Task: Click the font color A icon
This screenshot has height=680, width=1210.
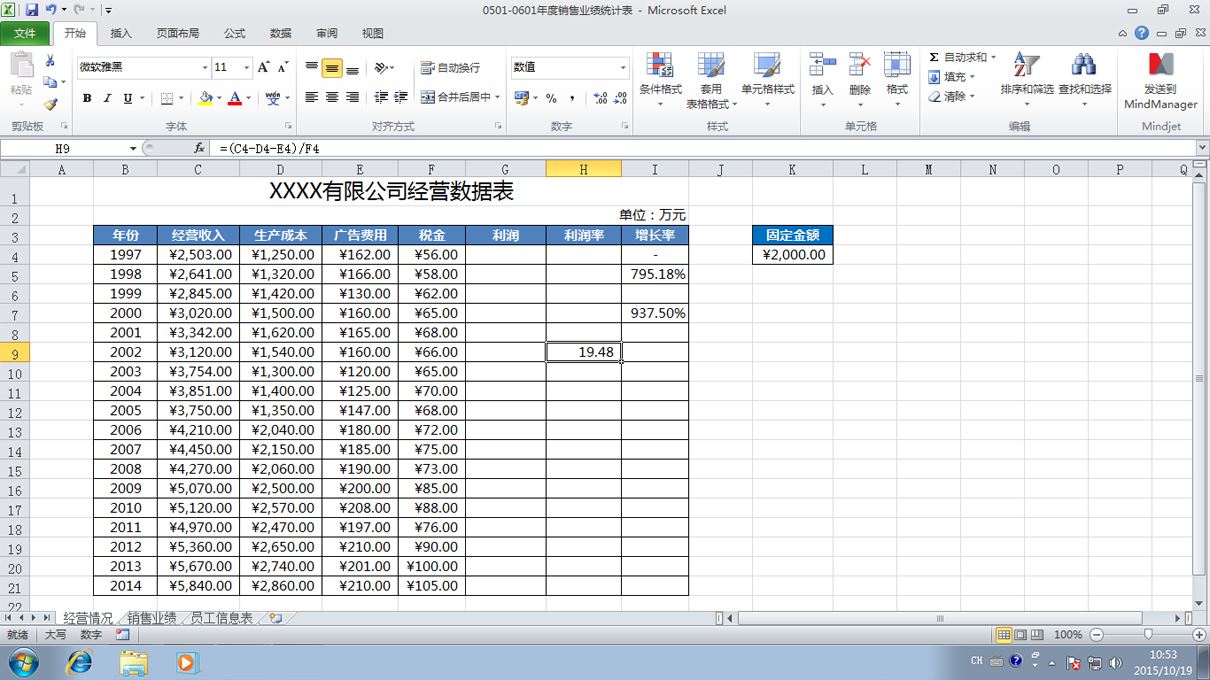Action: point(235,98)
